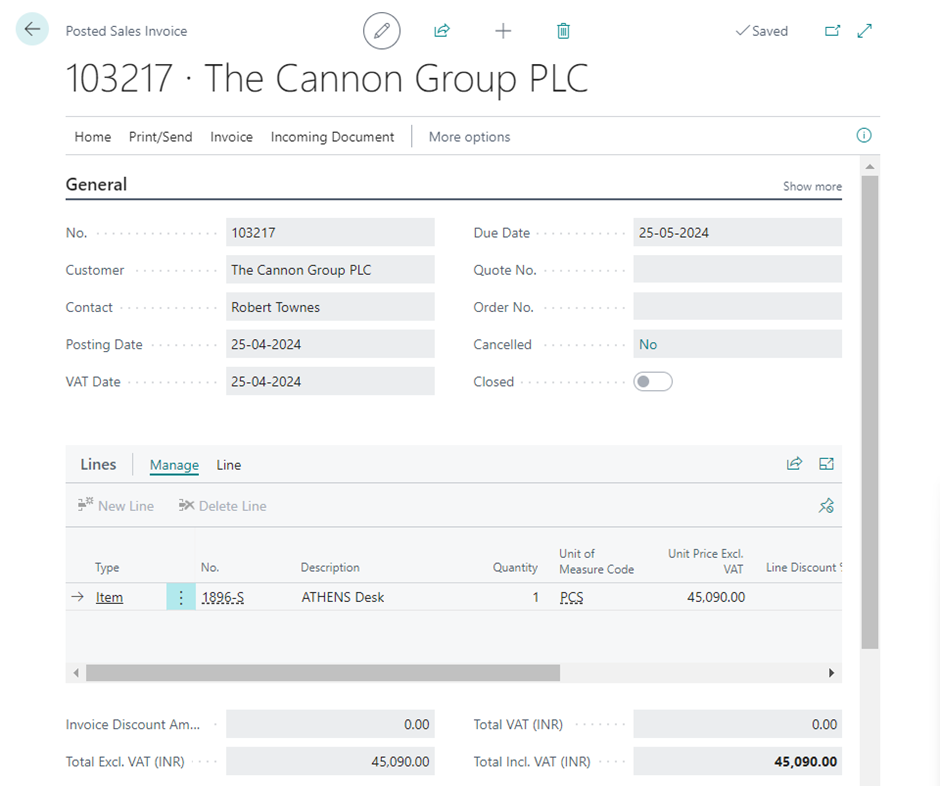This screenshot has width=940, height=786.
Task: Expand More options menu
Action: tap(469, 137)
